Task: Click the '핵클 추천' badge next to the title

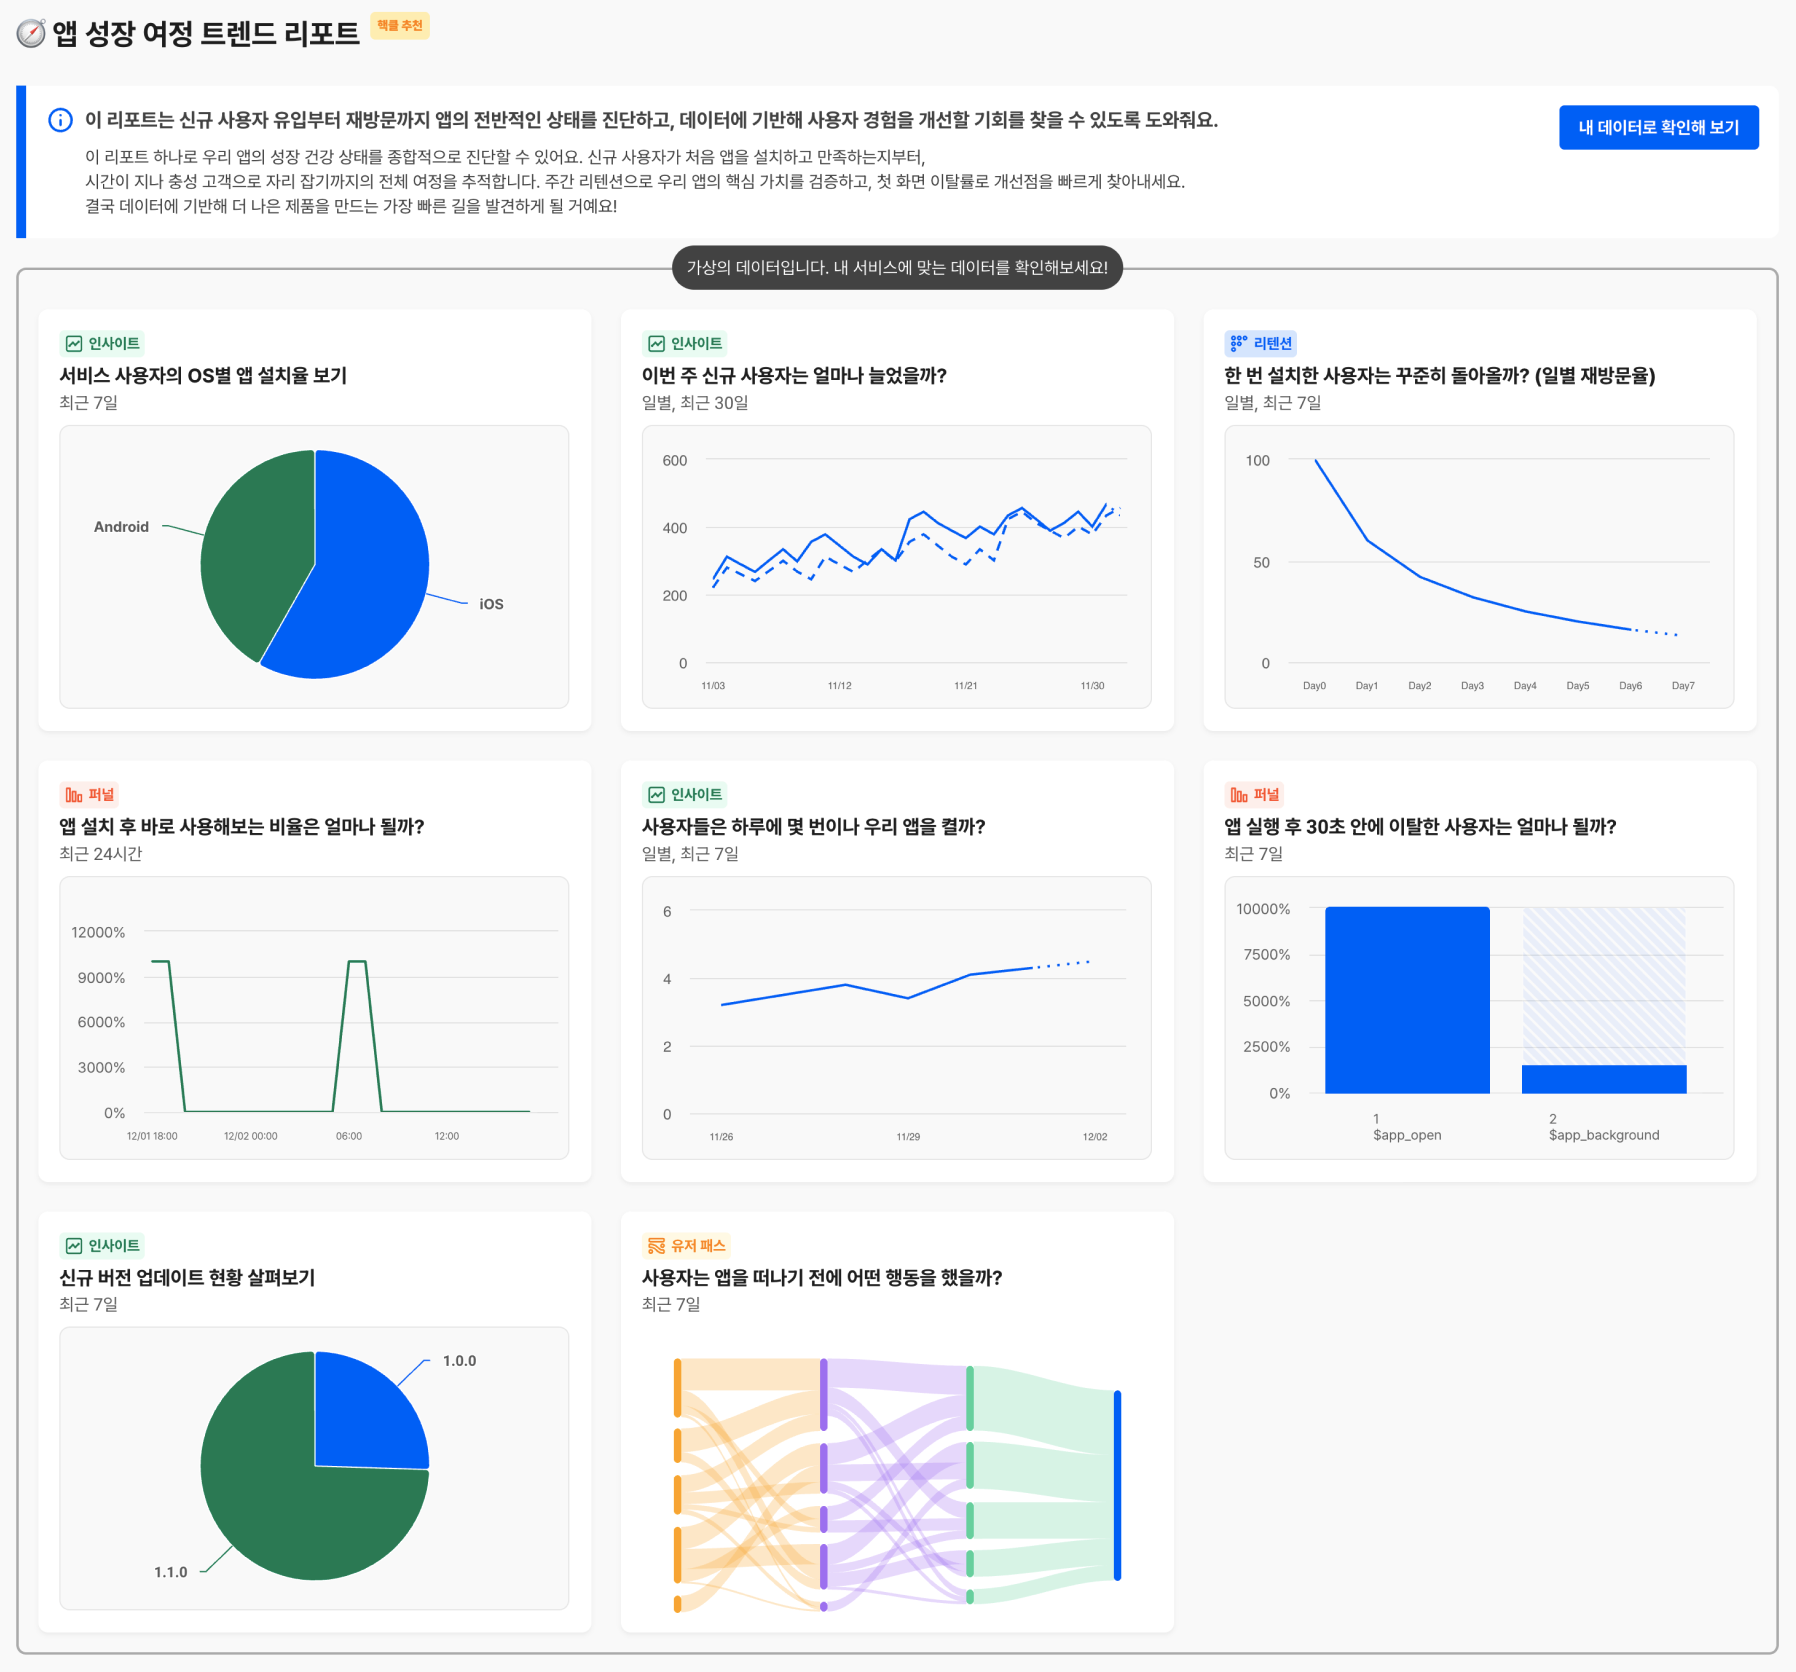Action: [x=400, y=26]
